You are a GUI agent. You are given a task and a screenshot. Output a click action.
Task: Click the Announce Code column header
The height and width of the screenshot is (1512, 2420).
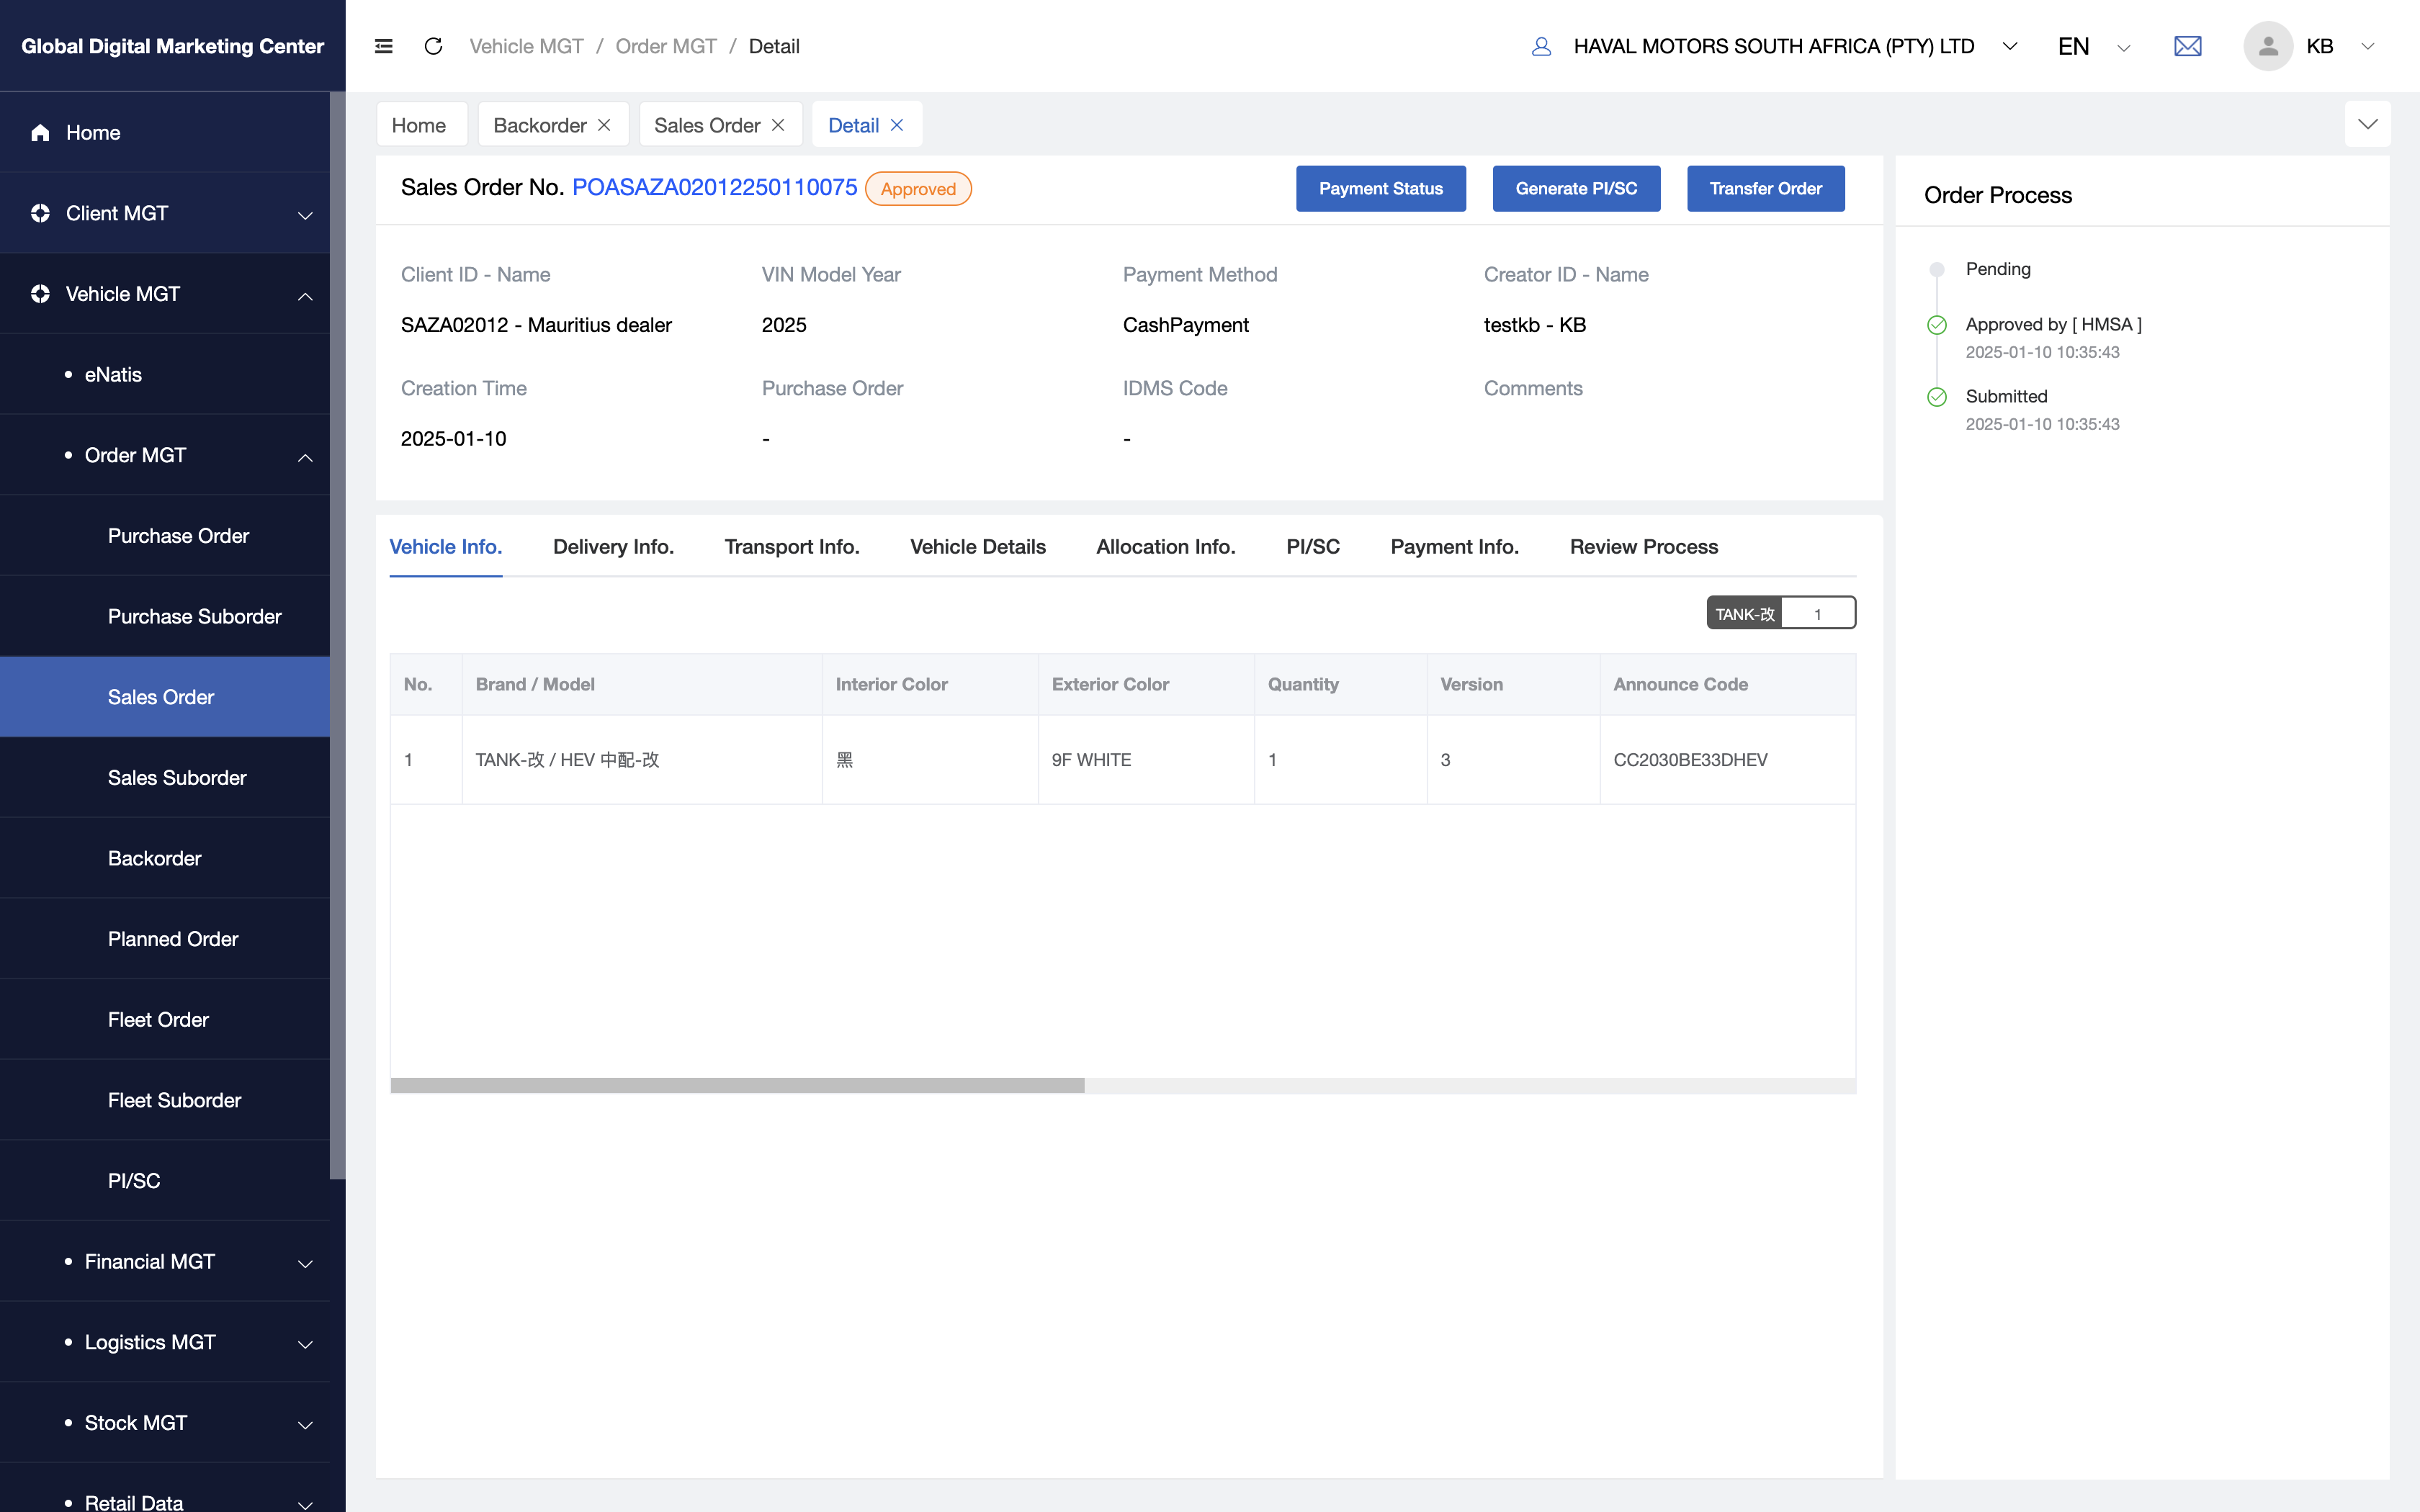(x=1727, y=684)
